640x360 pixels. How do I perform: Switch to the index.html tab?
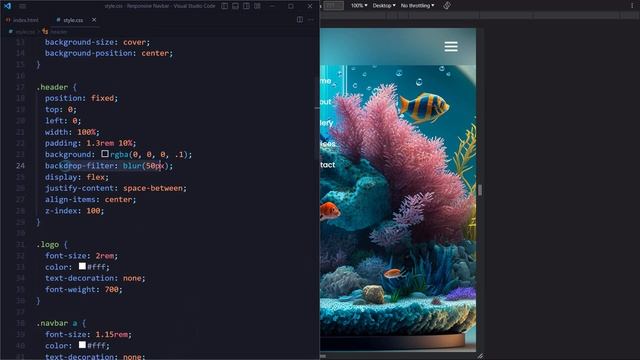(x=22, y=20)
